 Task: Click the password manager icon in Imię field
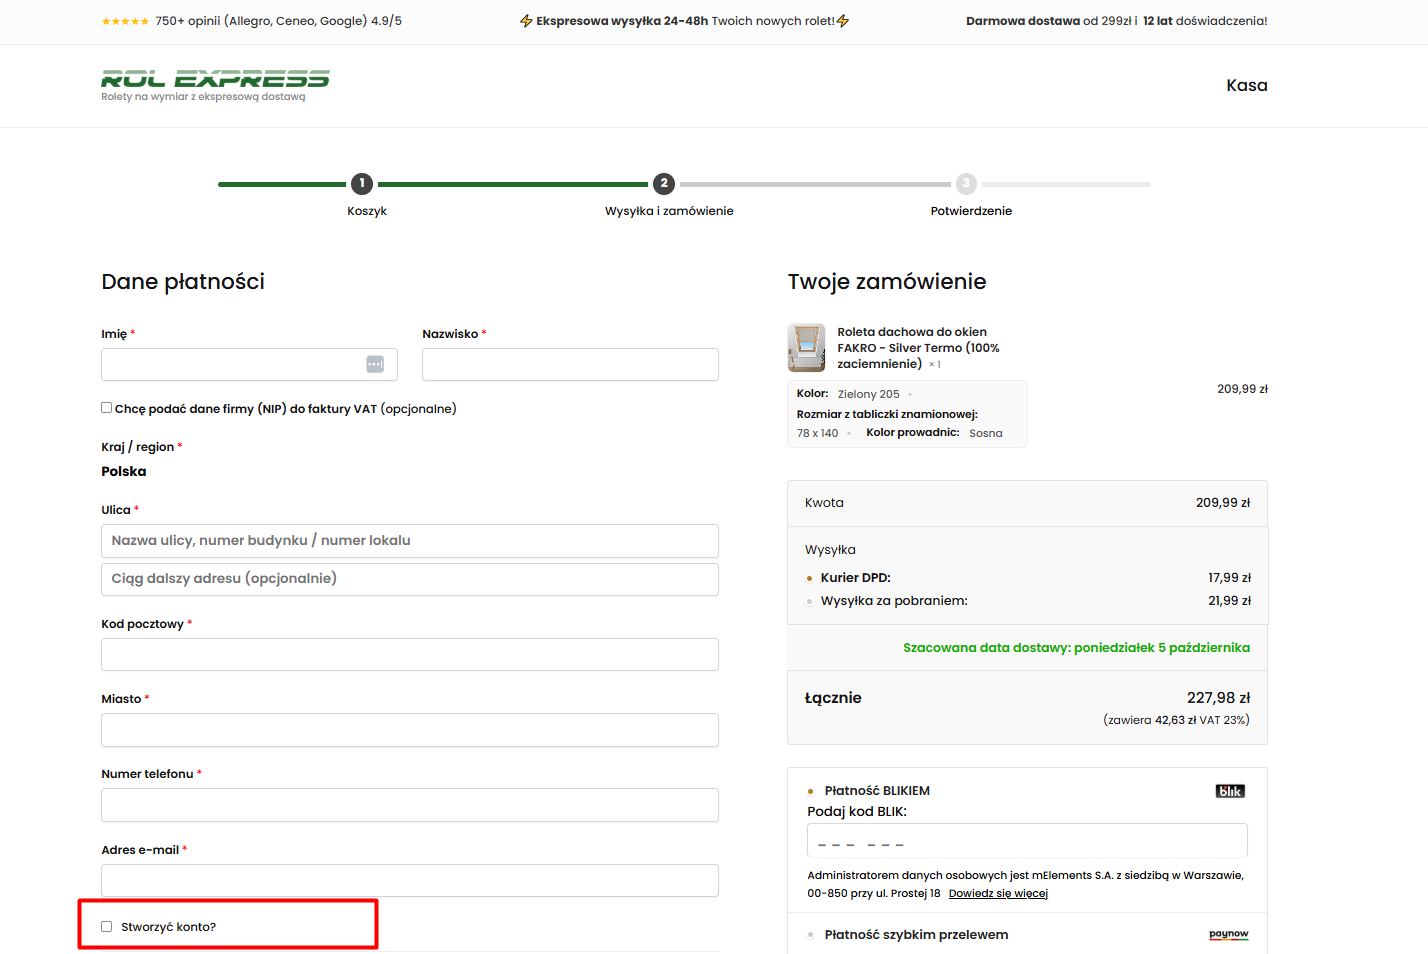pyautogui.click(x=375, y=365)
